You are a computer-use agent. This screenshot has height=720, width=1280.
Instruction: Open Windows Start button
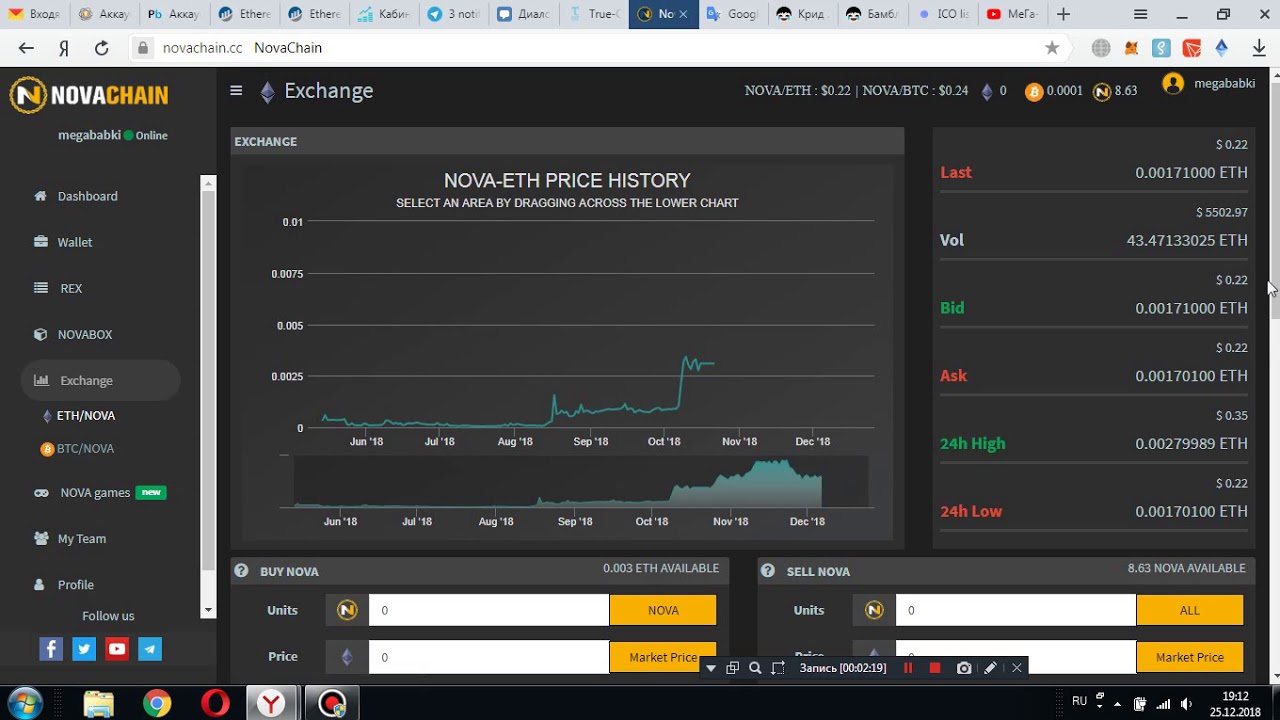[x=25, y=704]
